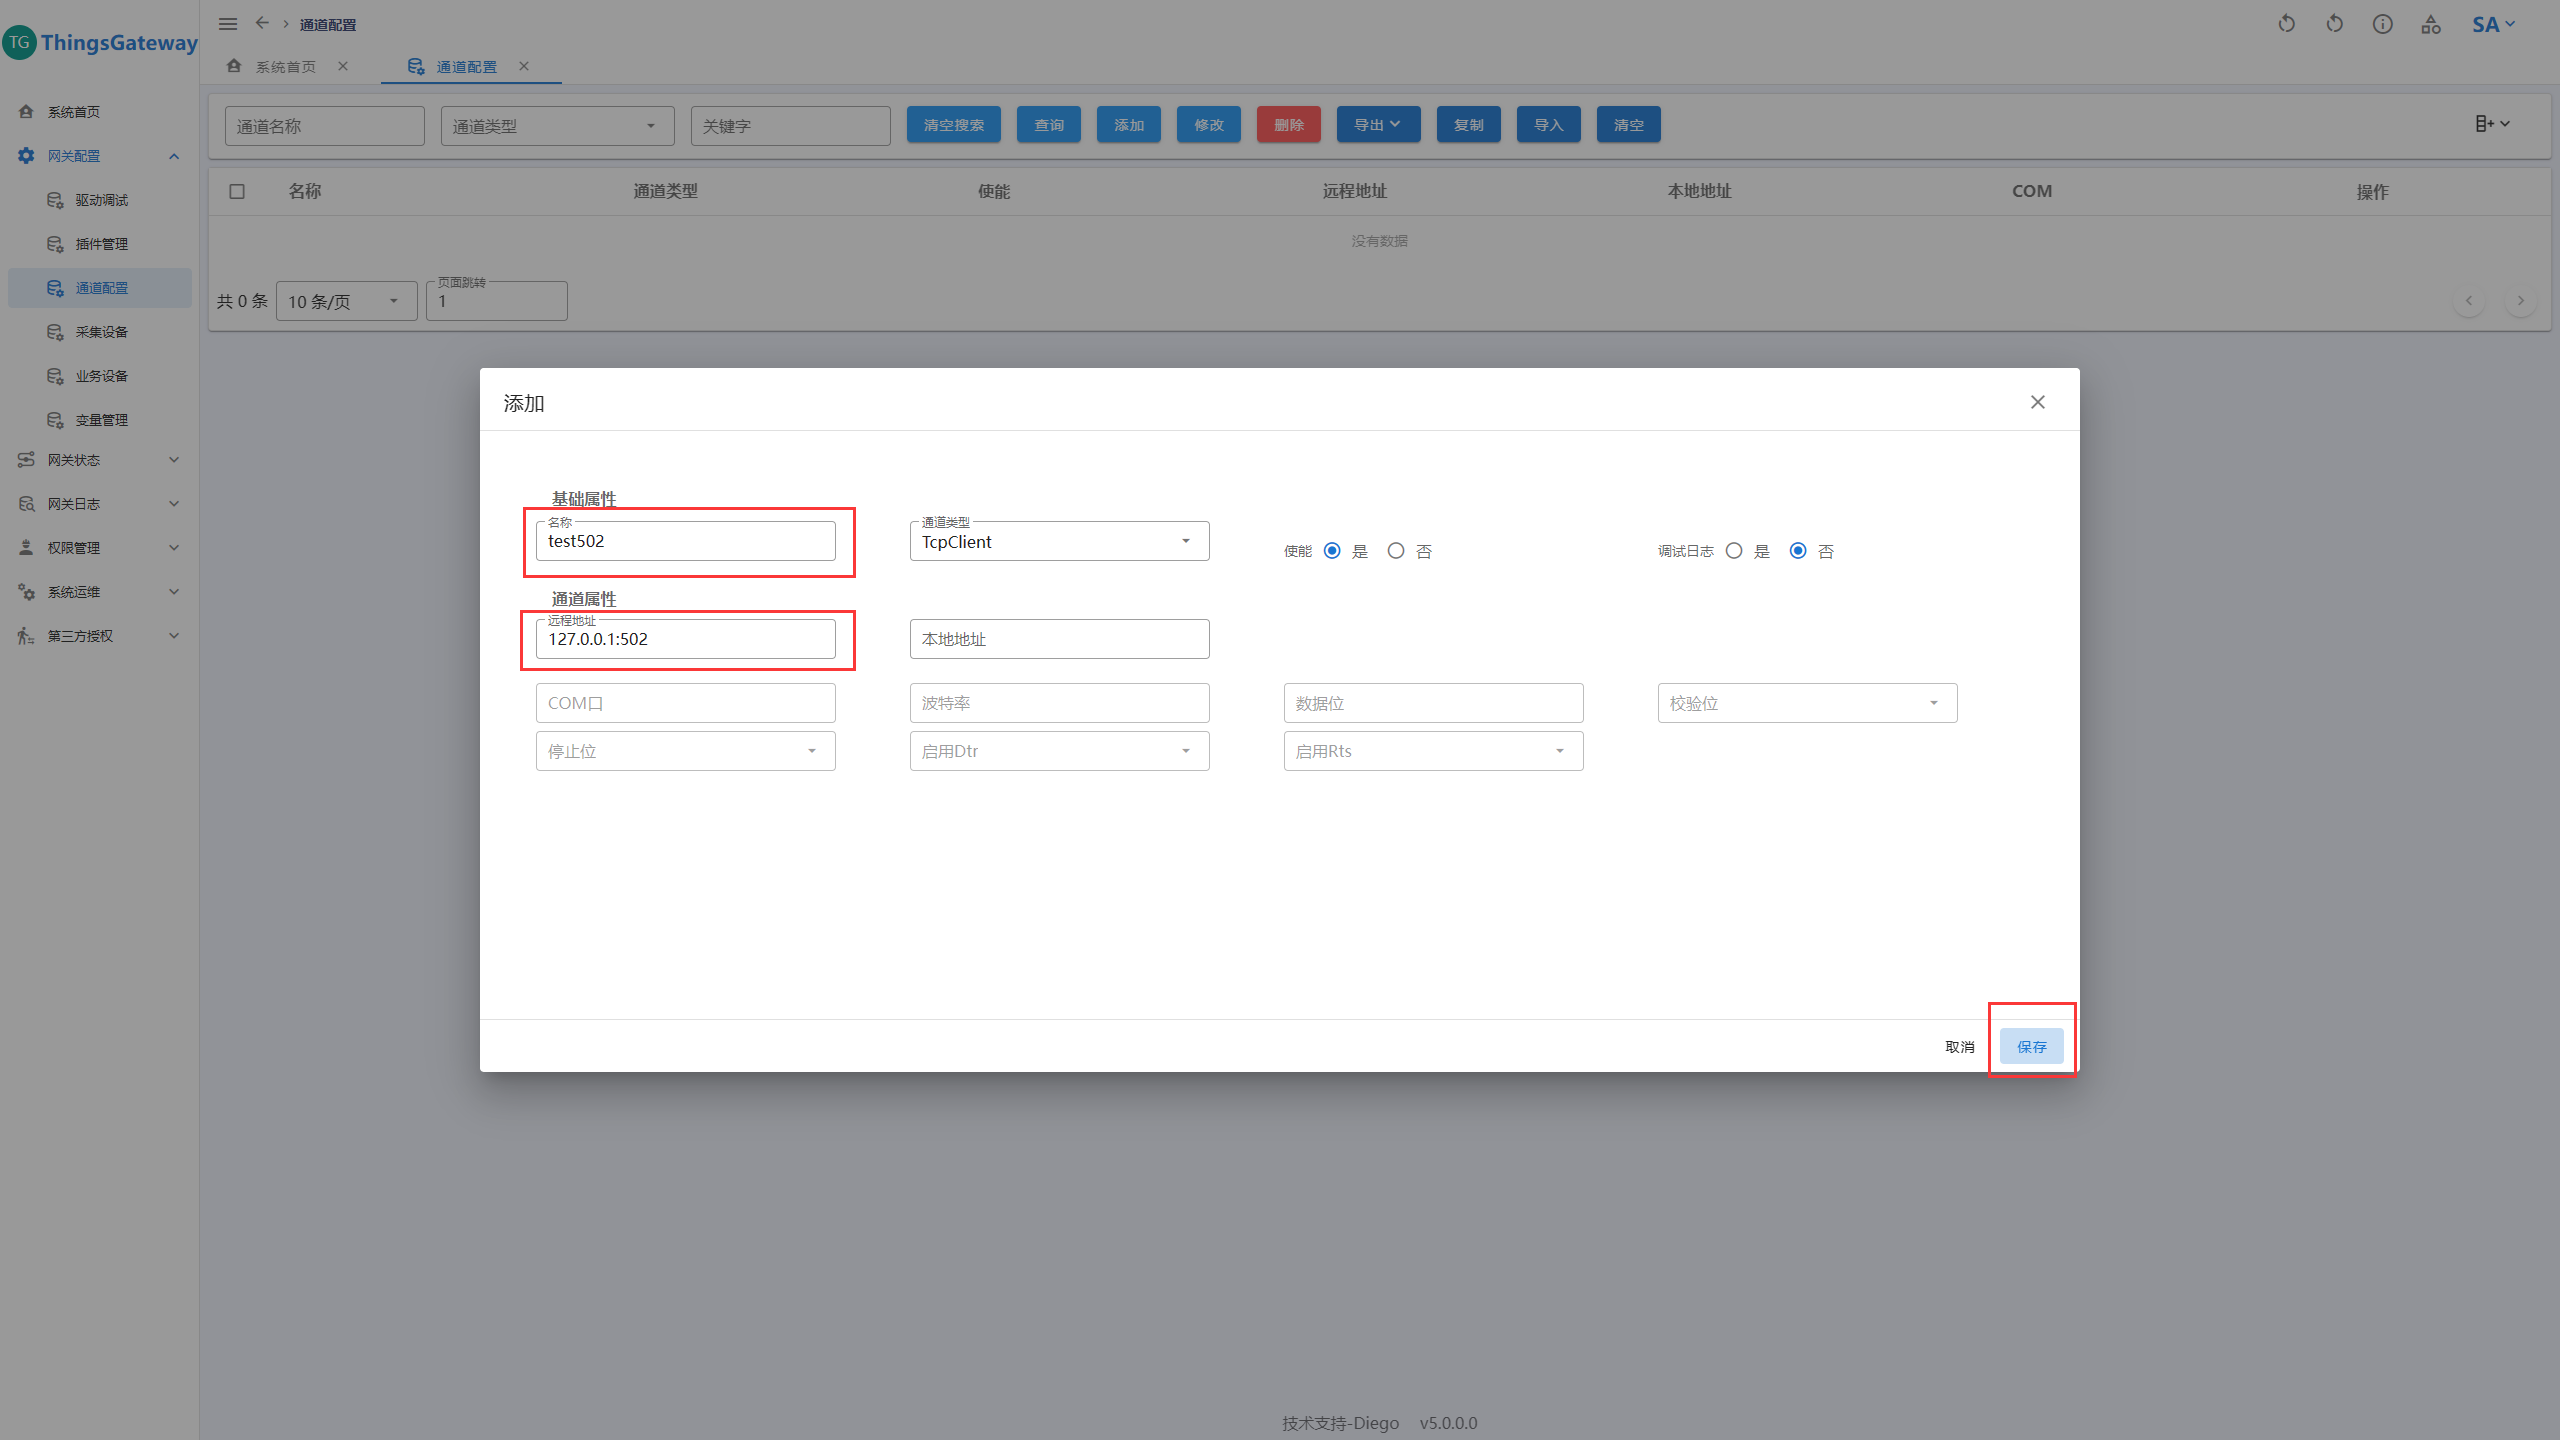Switch to the 系统首页 tab

[x=285, y=67]
